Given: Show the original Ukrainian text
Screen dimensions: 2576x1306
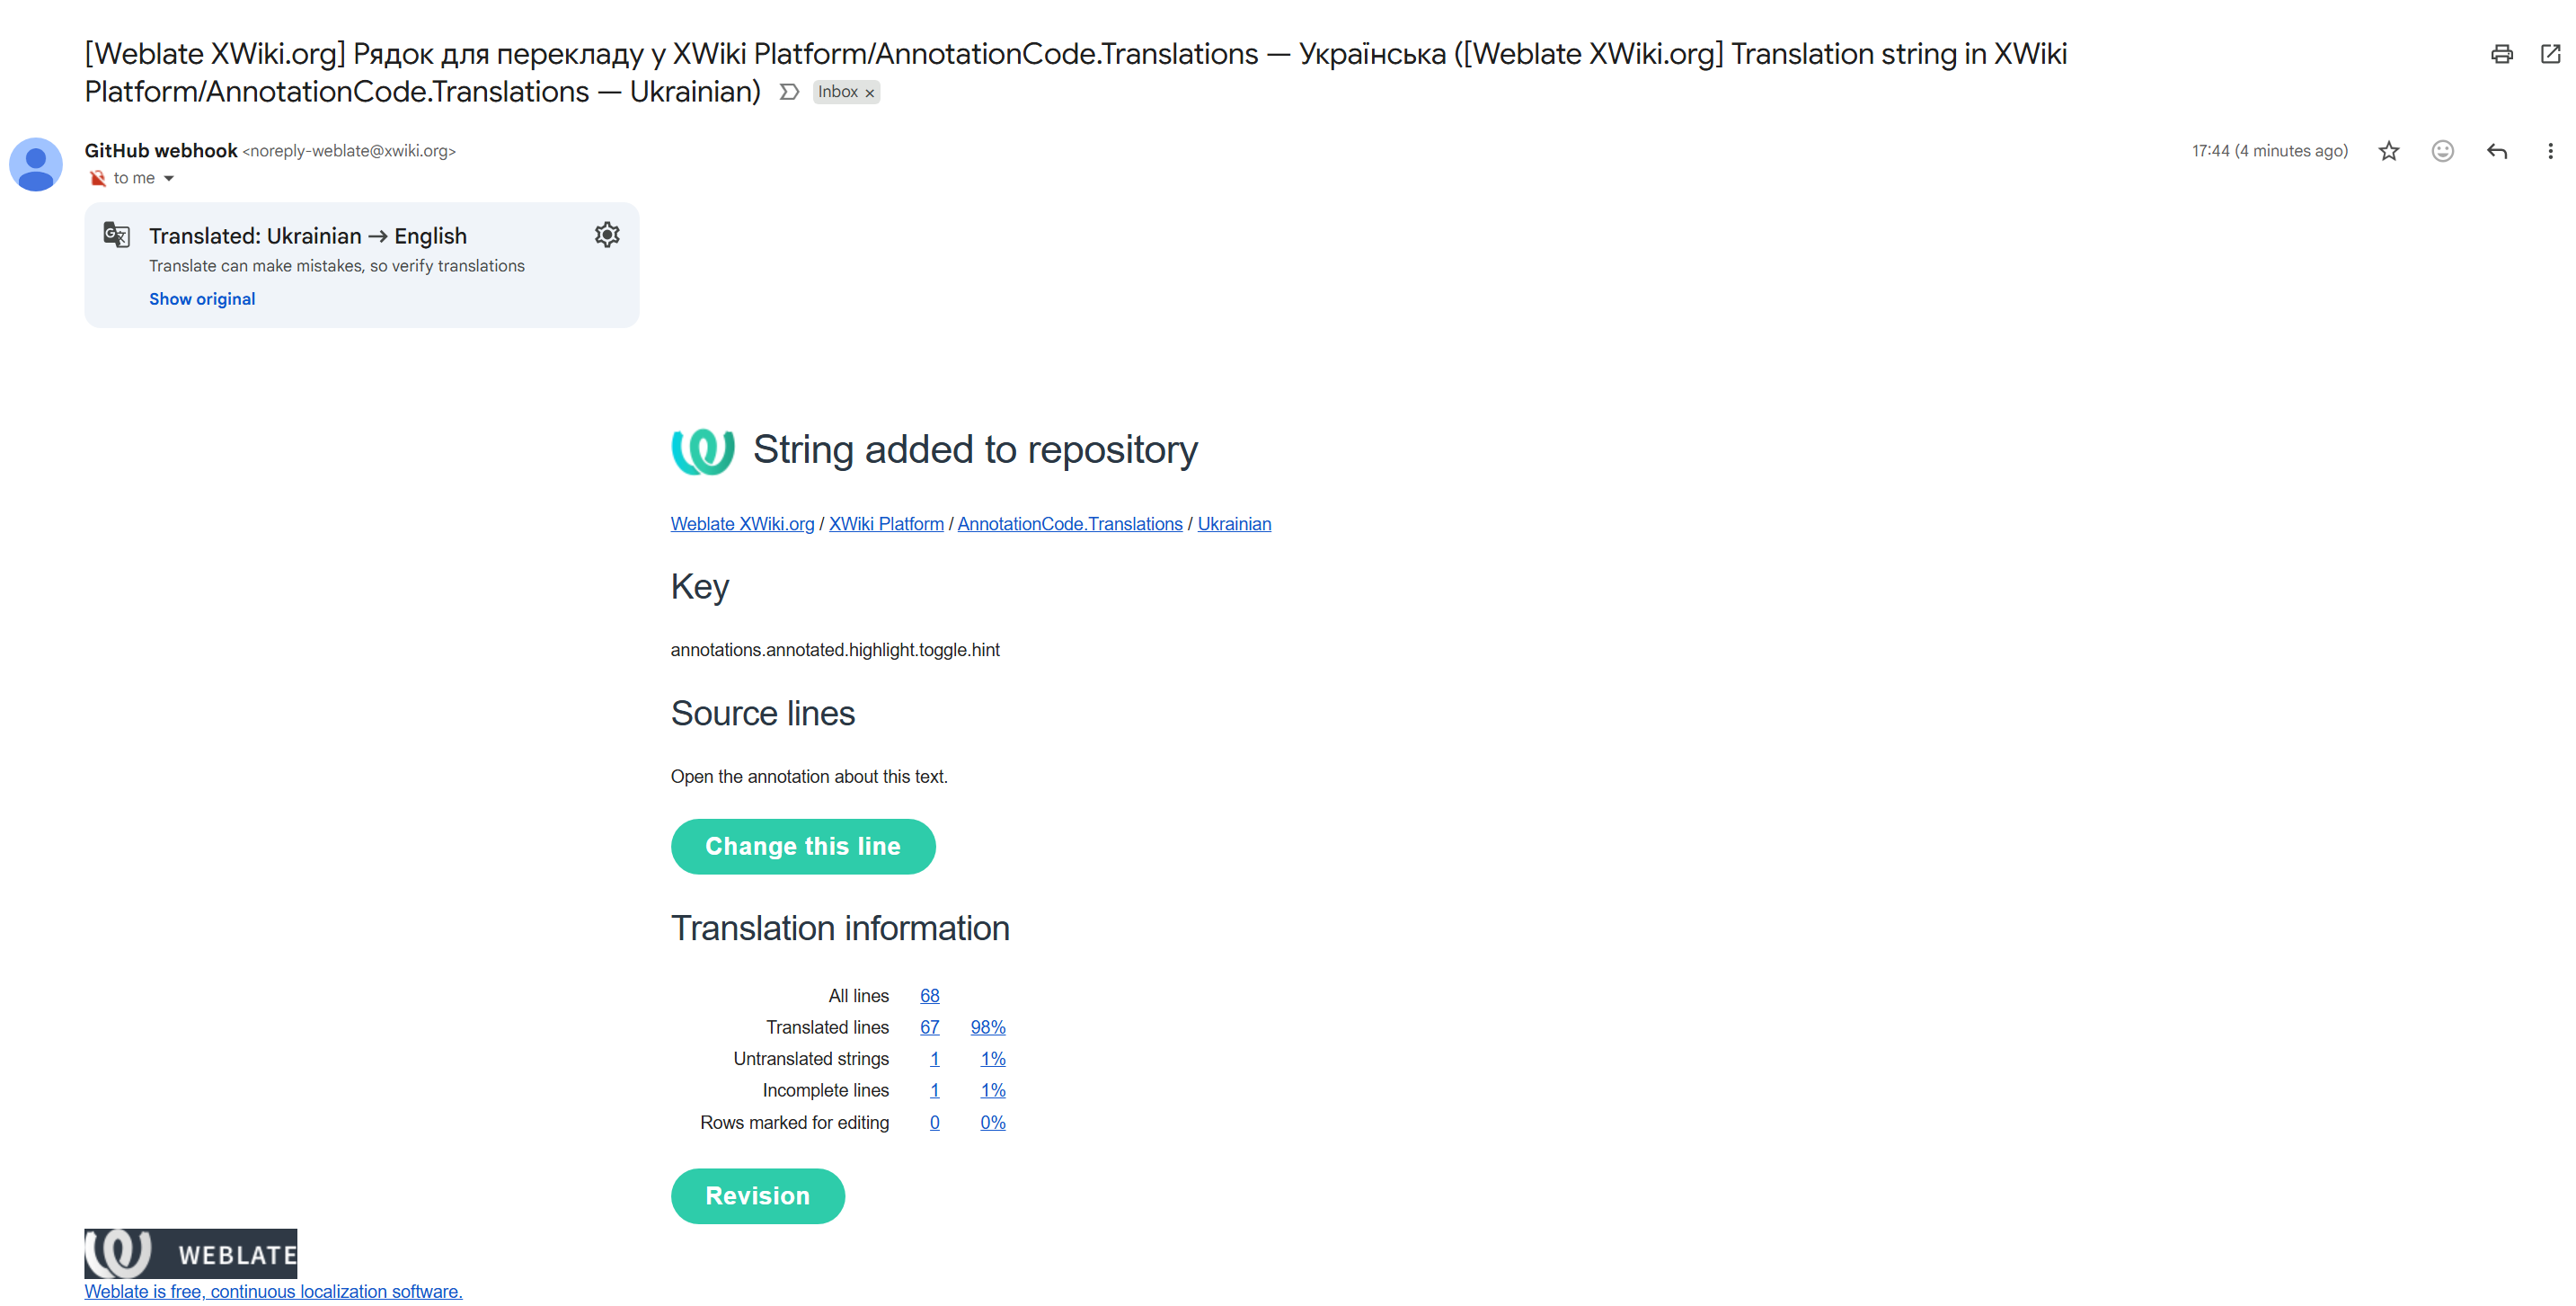Looking at the screenshot, I should (x=202, y=299).
